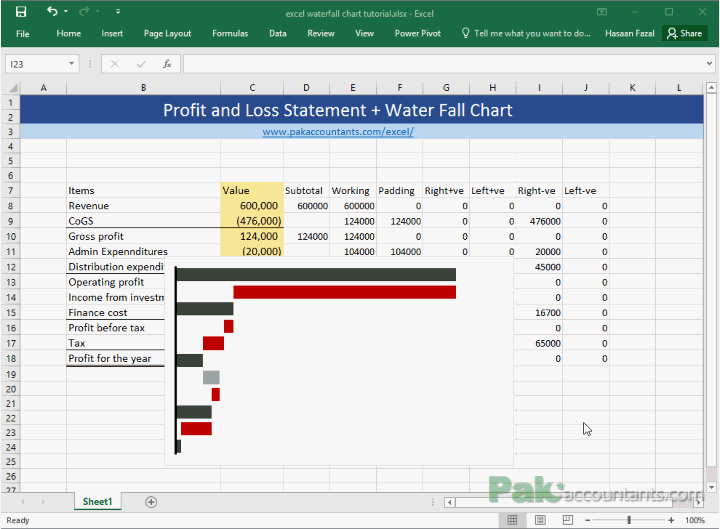Select the Gross profit cell
The image size is (720, 529).
click(x=143, y=236)
